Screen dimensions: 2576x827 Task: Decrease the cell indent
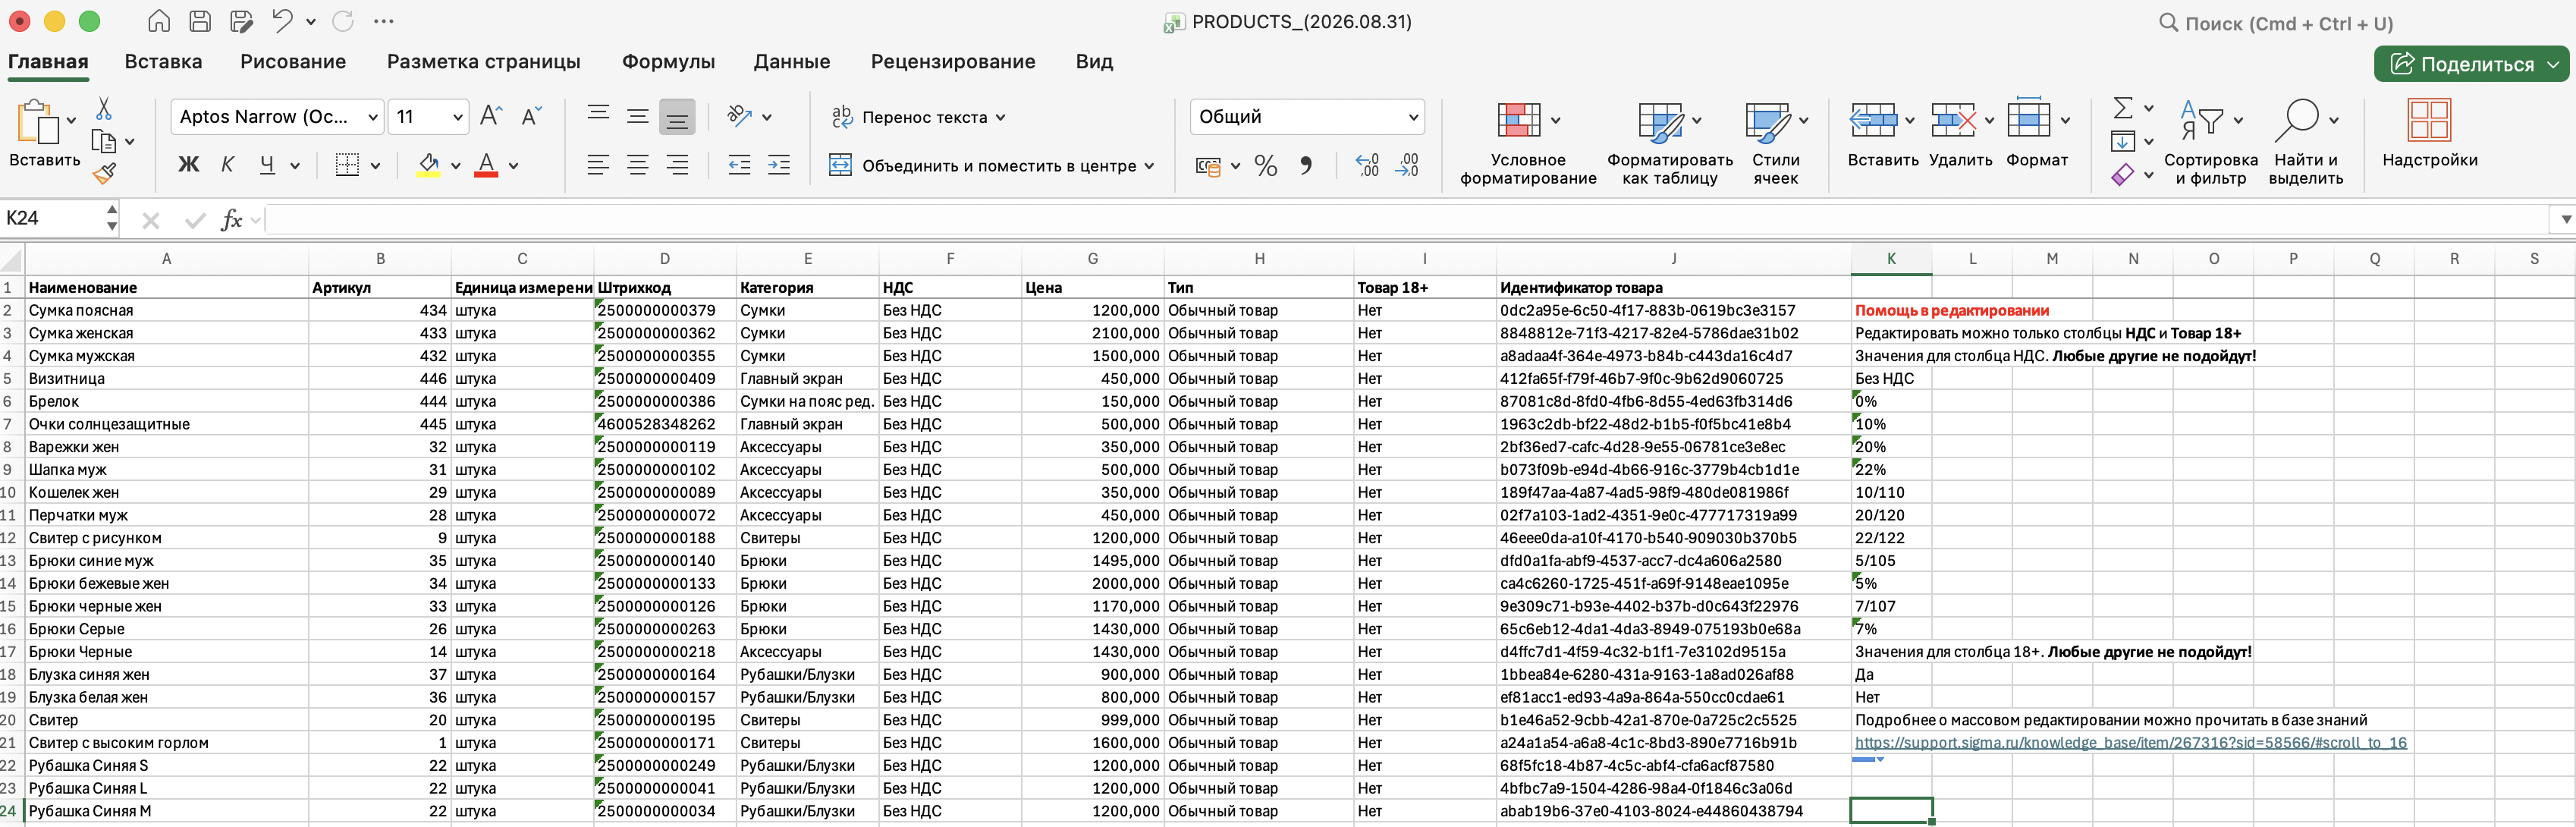739,165
